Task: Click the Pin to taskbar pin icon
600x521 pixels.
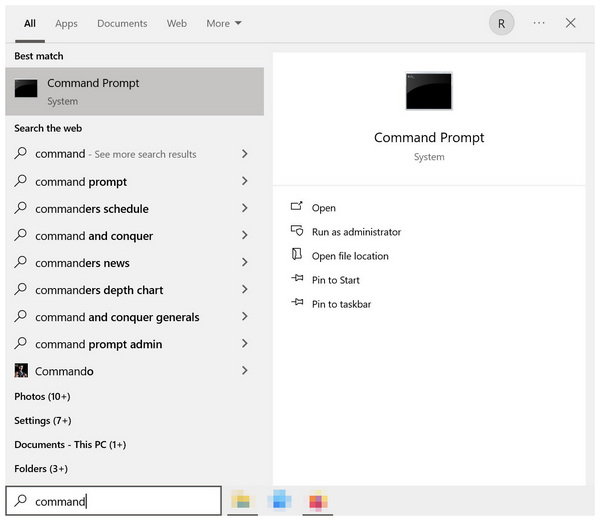Action: [x=296, y=303]
